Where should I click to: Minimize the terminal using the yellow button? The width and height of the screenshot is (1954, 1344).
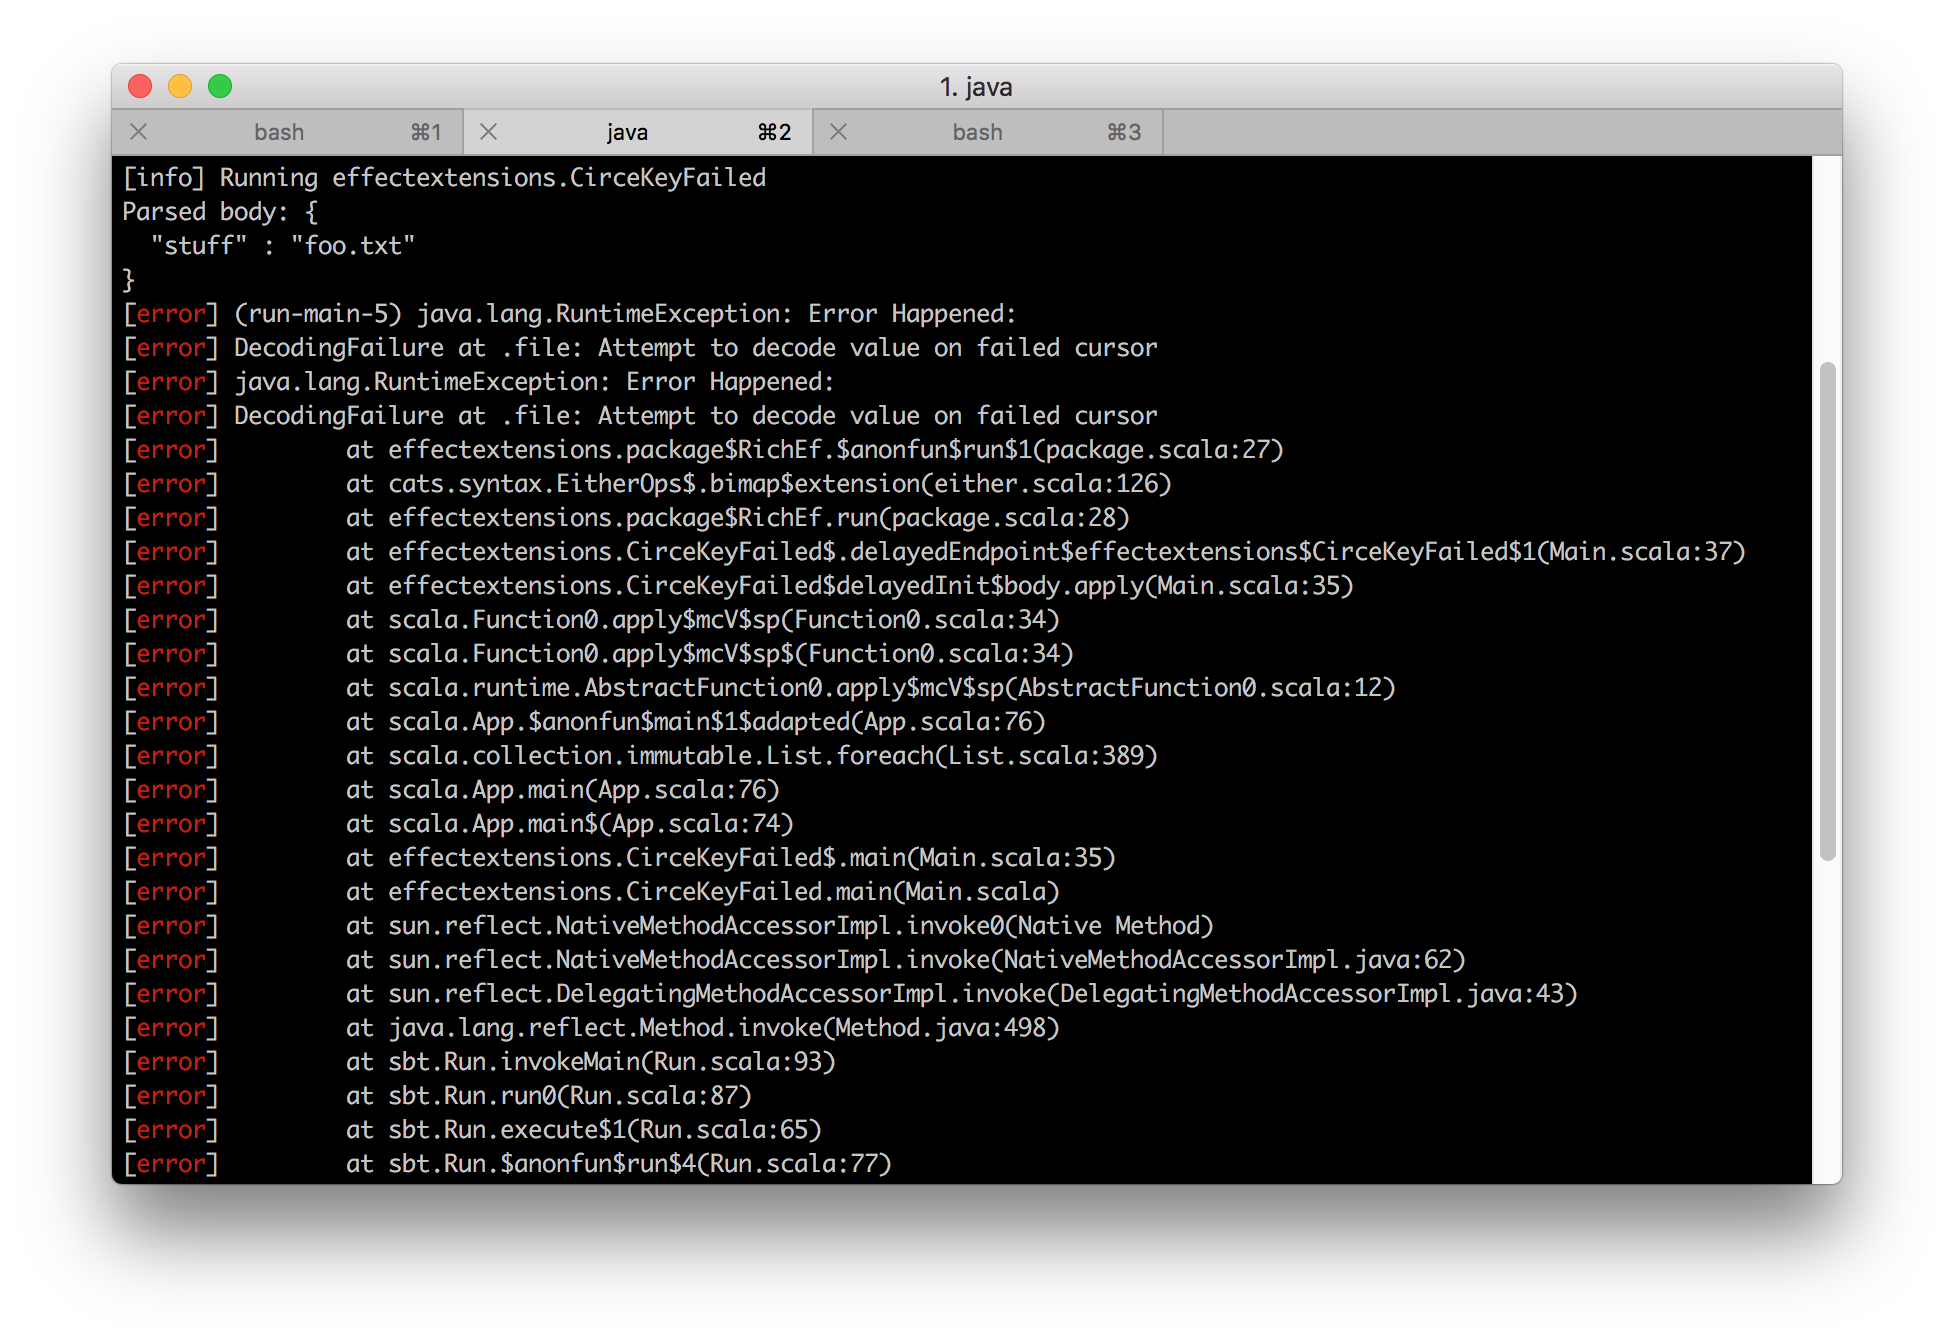pos(180,87)
